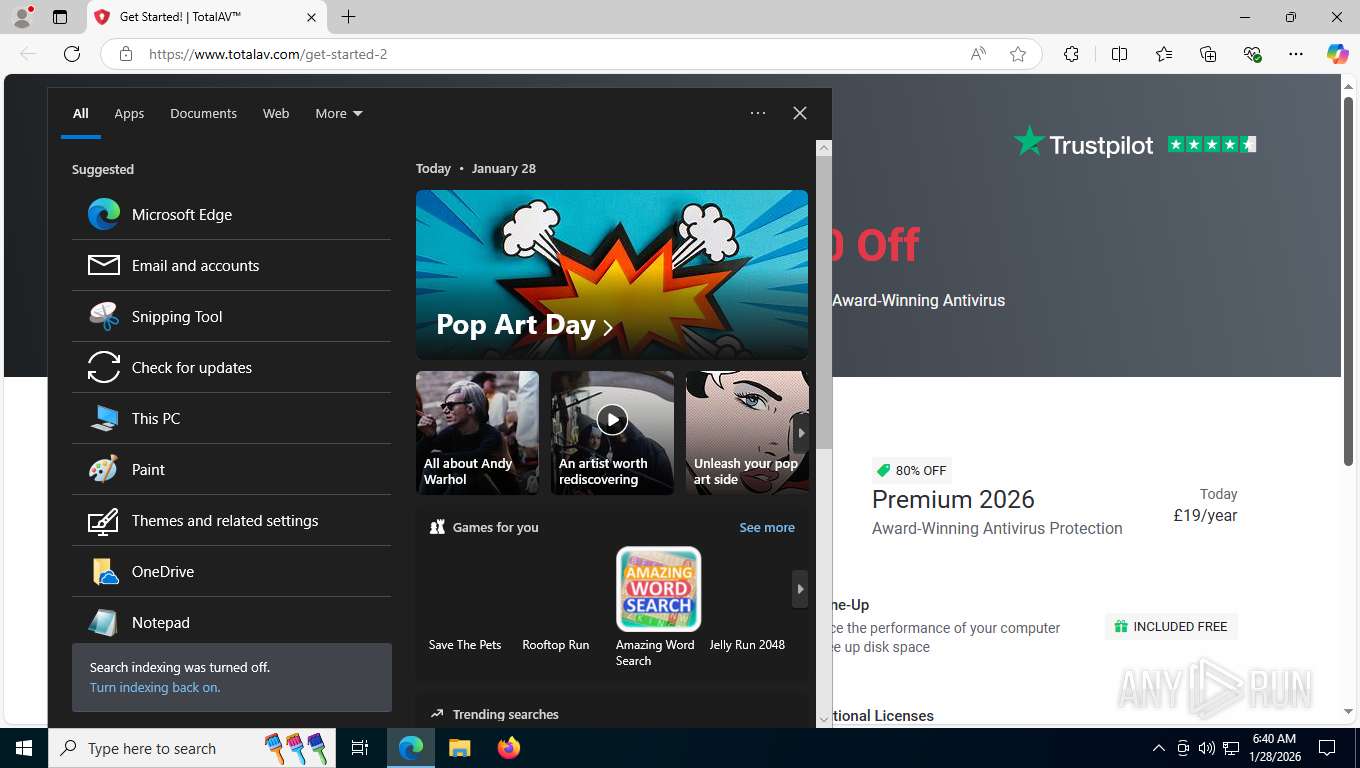Open OneDrive from suggestions
1360x768 pixels.
[231, 571]
